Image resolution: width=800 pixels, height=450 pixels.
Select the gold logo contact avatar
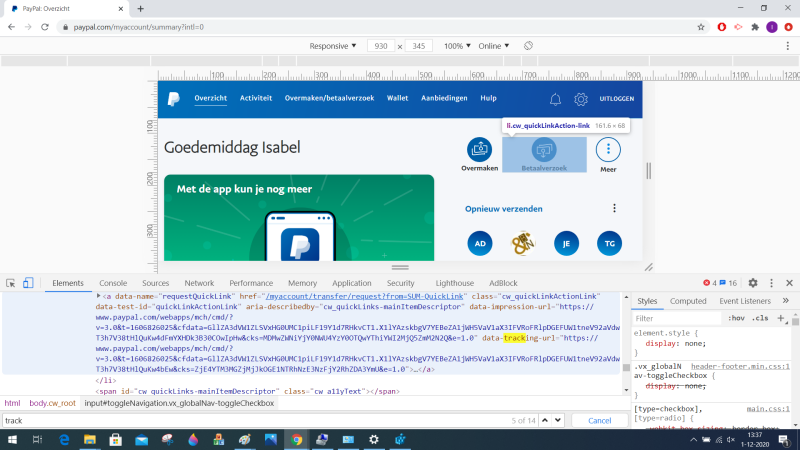pyautogui.click(x=523, y=243)
